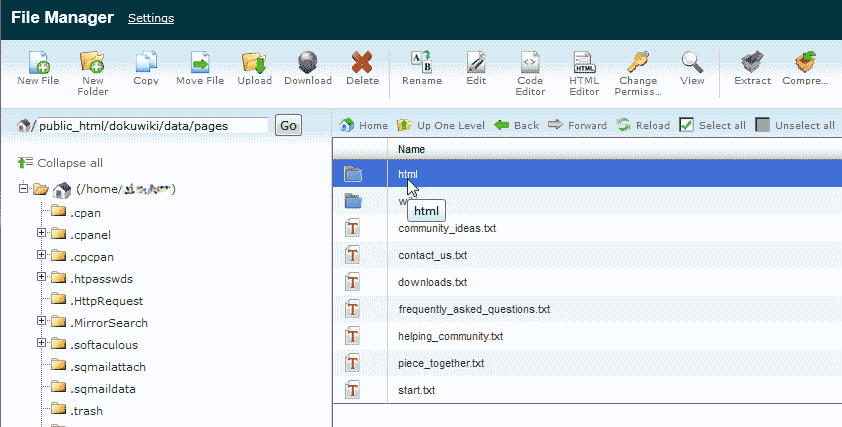Click the Upload icon
This screenshot has height=427, width=842.
tap(253, 62)
